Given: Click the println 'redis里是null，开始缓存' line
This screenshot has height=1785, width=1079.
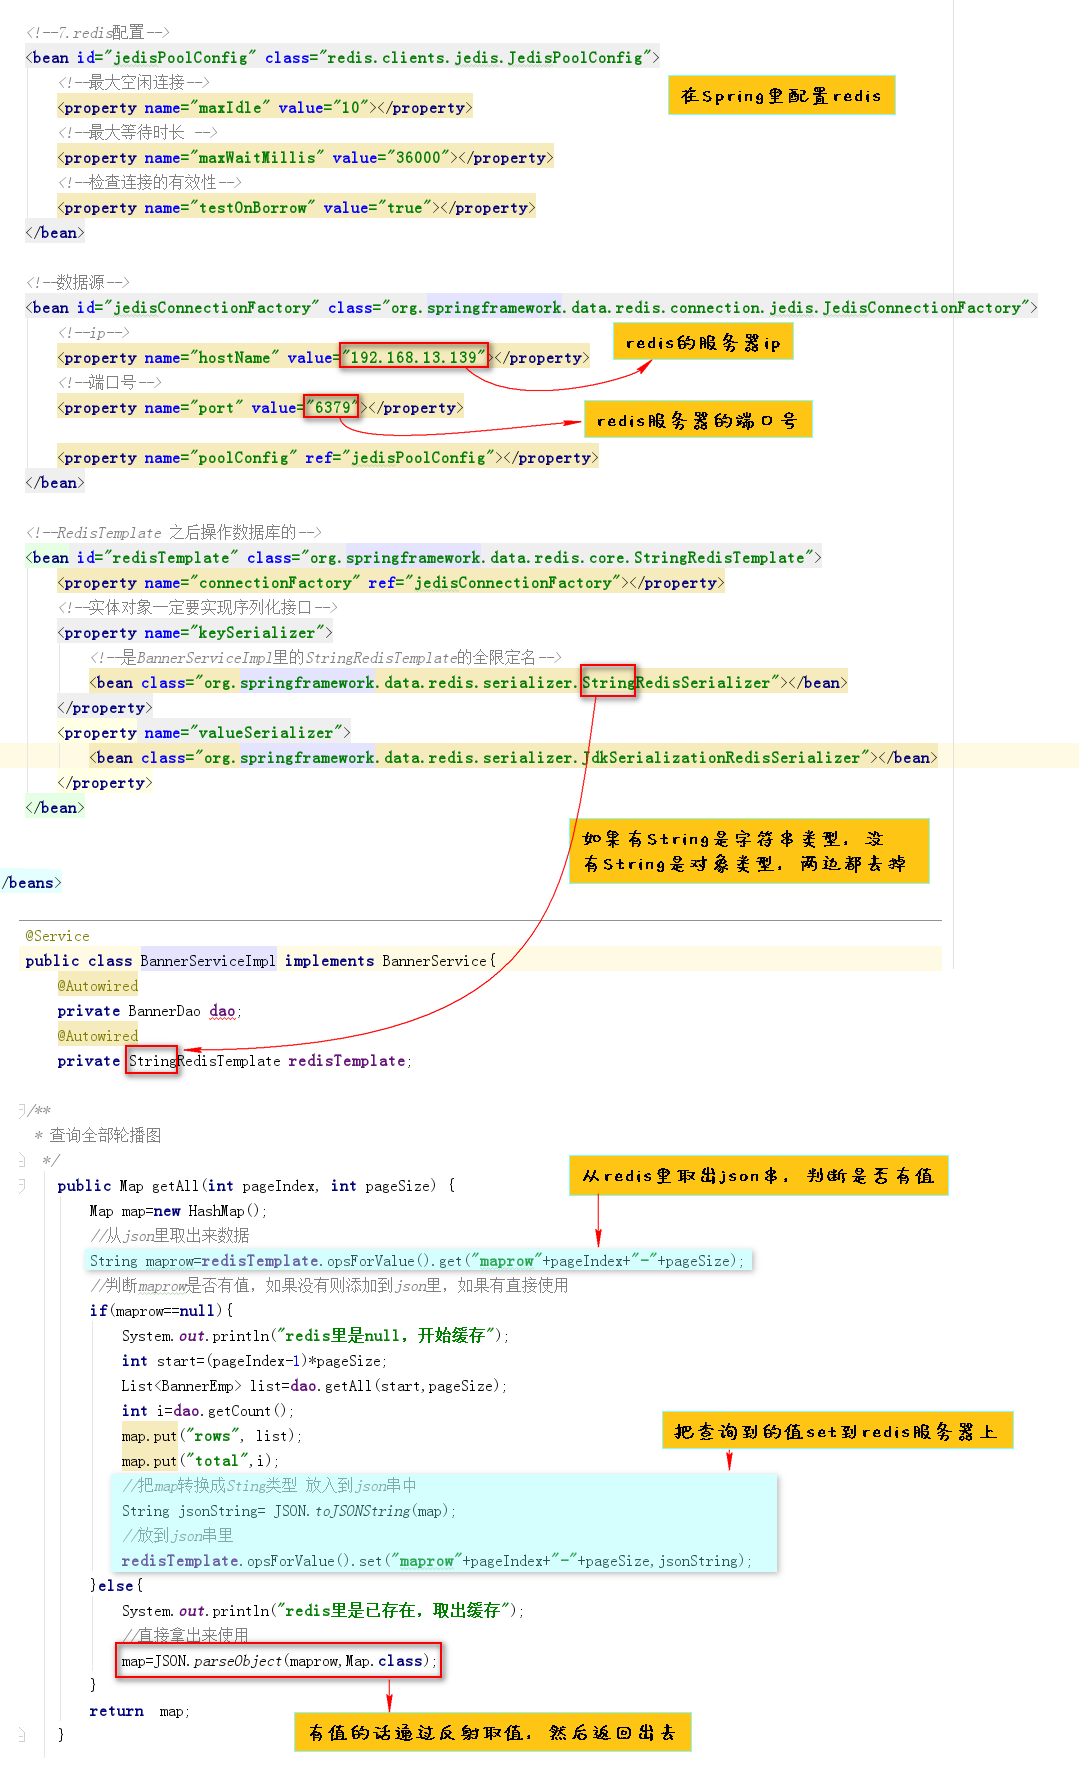Looking at the screenshot, I should [x=315, y=1336].
